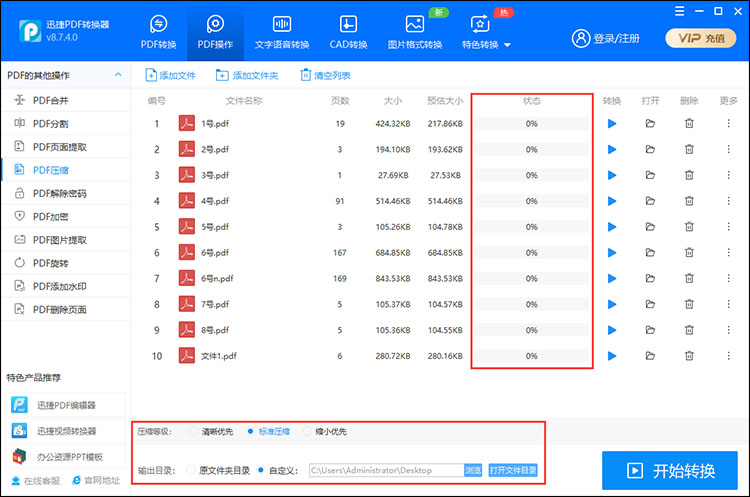Viewport: 750px width, 497px height.
Task: Select PDF解除密码 in the sidebar
Action: tap(66, 193)
